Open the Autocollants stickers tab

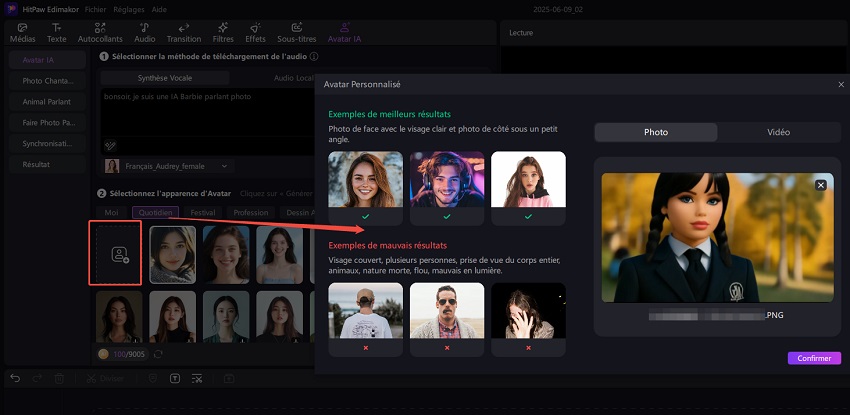(x=100, y=33)
